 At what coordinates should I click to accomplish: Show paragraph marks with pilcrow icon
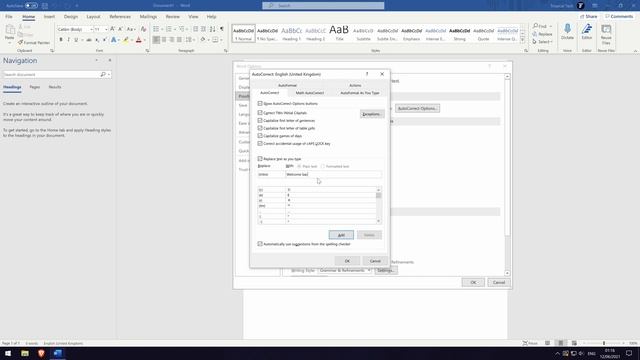[222, 29]
